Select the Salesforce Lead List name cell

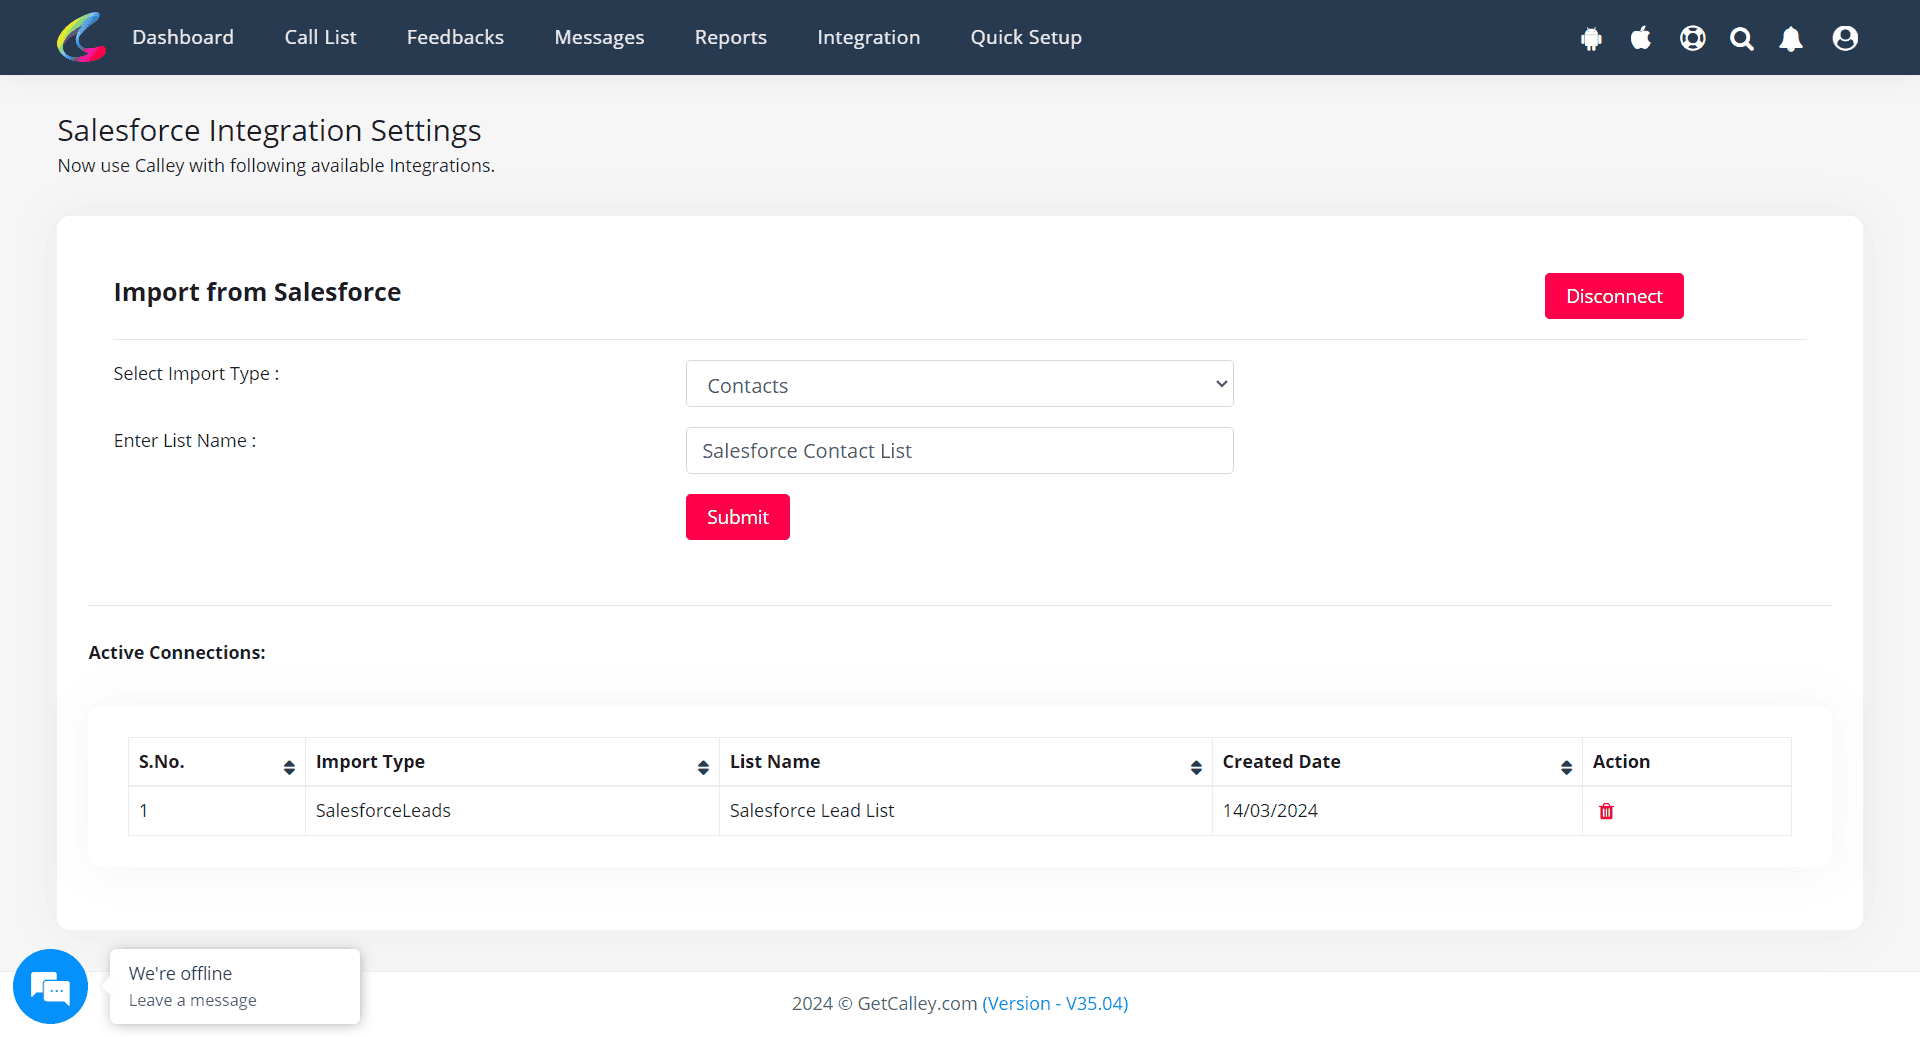click(x=966, y=811)
